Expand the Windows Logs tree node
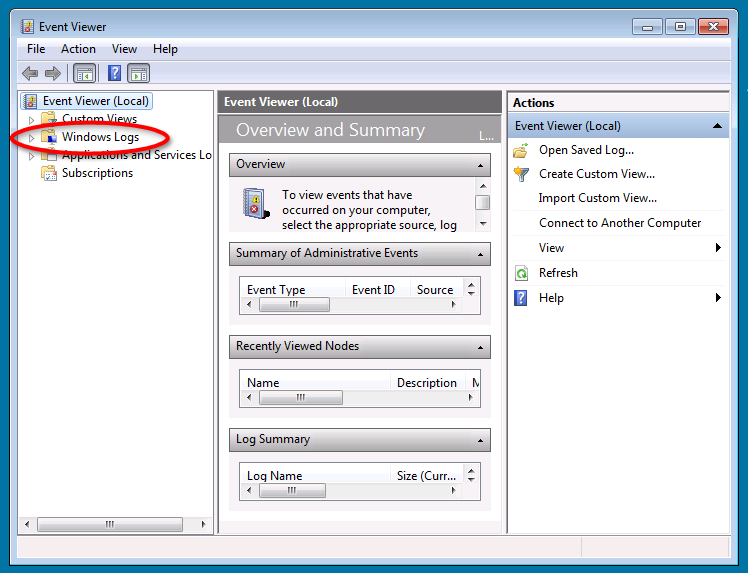748x573 pixels. pyautogui.click(x=31, y=138)
